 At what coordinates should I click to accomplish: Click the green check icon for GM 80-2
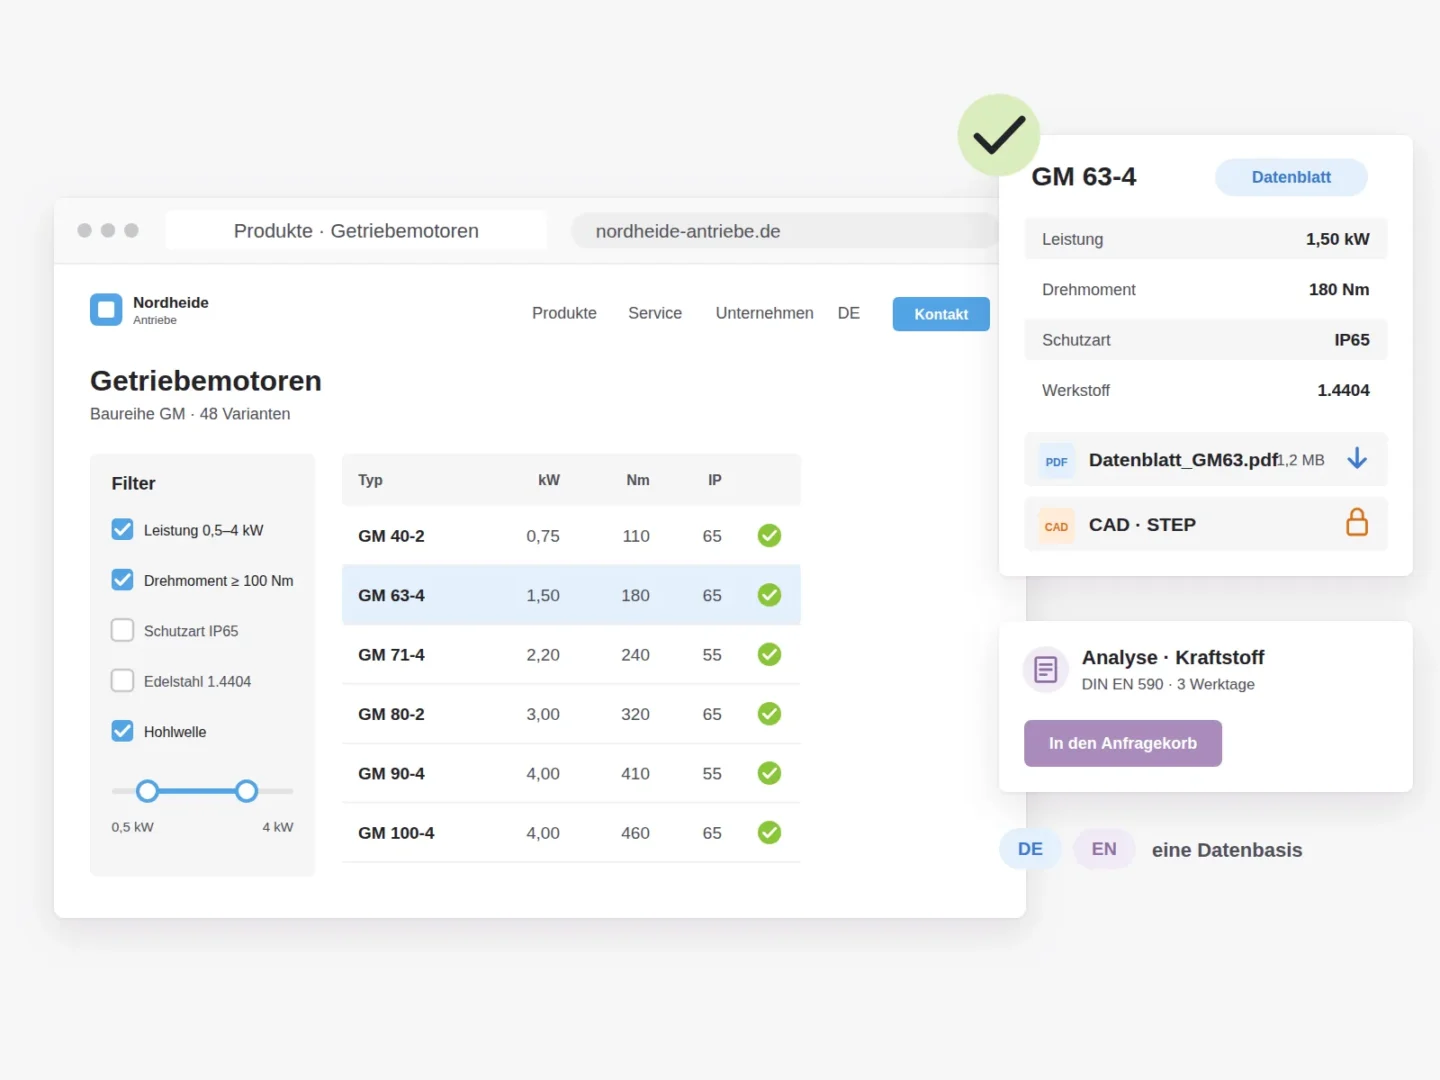(769, 714)
